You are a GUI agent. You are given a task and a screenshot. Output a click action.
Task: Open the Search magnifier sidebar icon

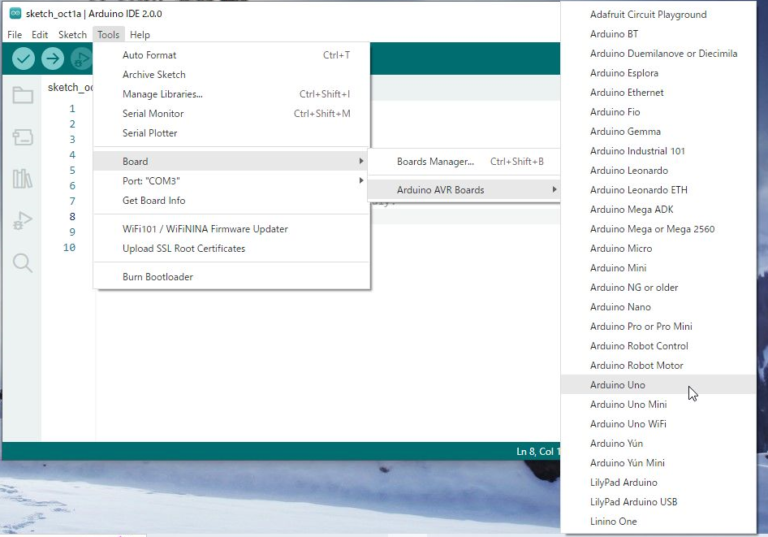click(23, 263)
